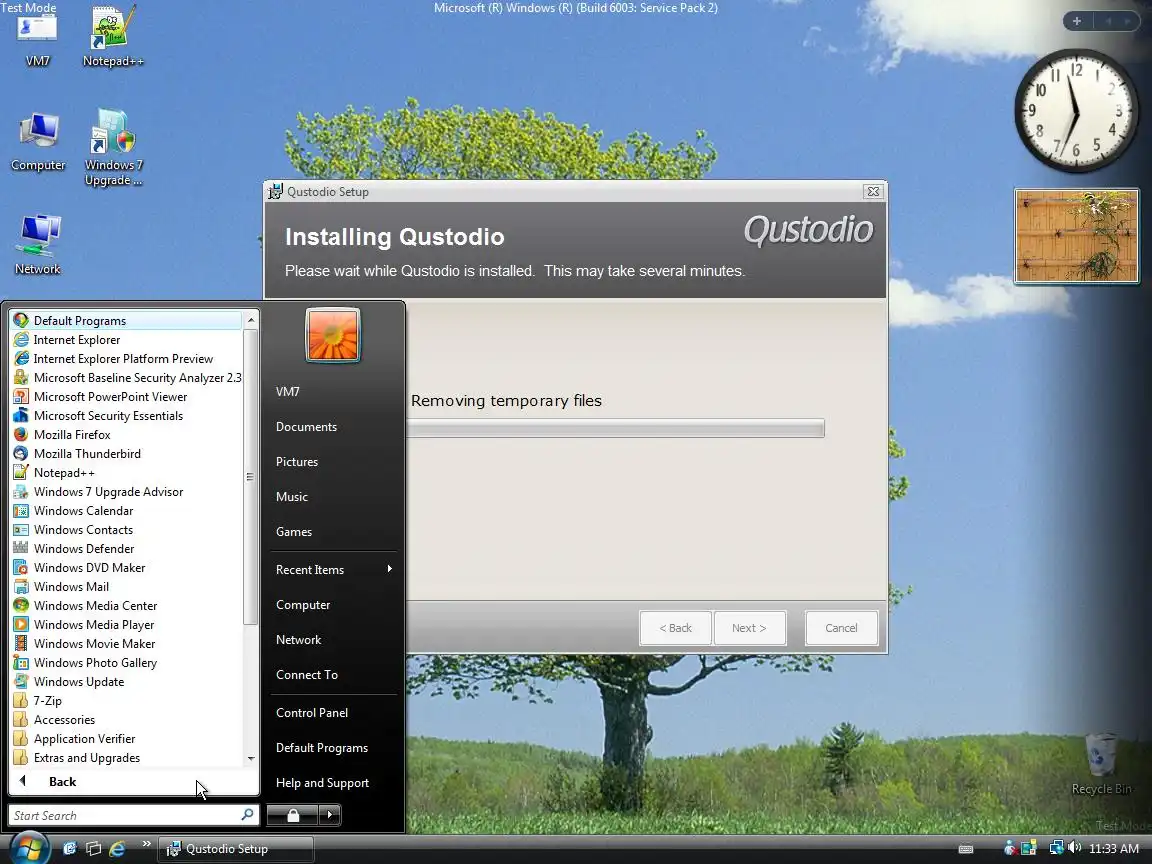Screen dimensions: 1152x864
Task: Click the programs list scroll-down arrow
Action: [x=251, y=758]
